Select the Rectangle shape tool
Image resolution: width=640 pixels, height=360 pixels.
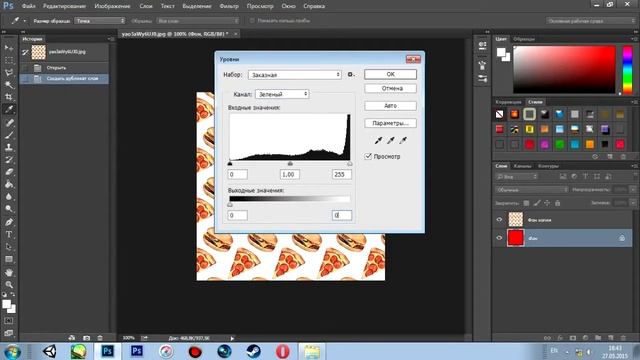tap(9, 259)
